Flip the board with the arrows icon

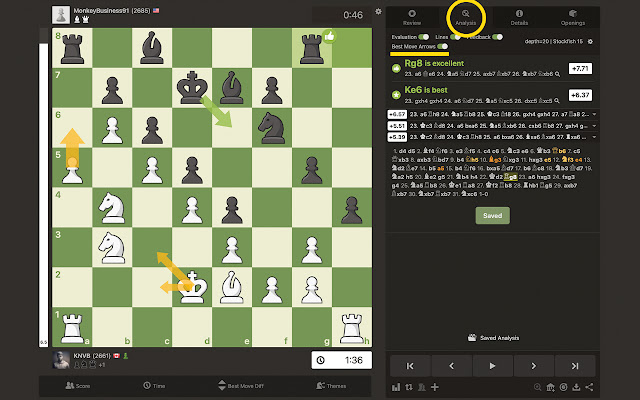coord(409,387)
